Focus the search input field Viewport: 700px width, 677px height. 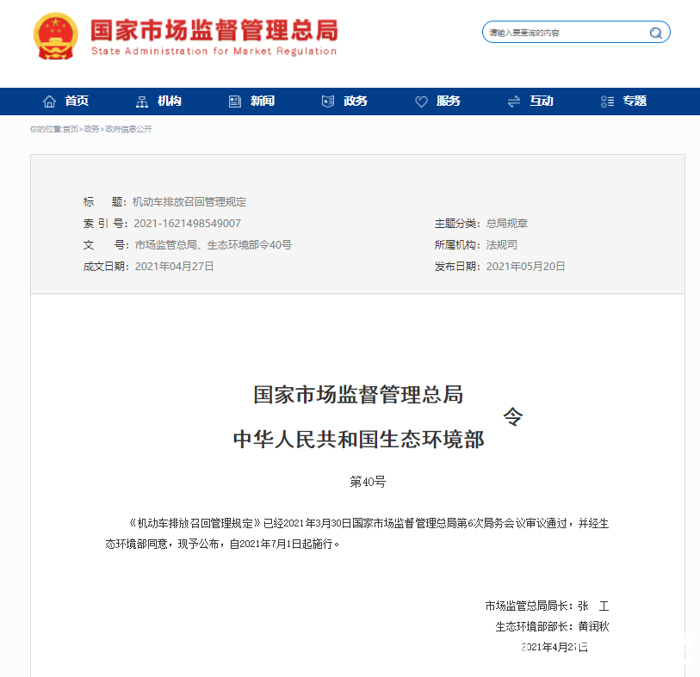pyautogui.click(x=563, y=33)
